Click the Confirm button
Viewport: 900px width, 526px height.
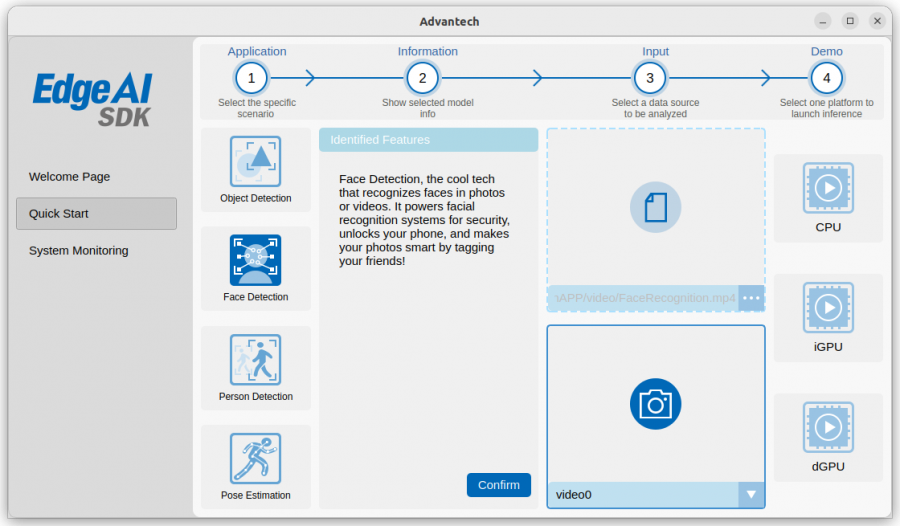(499, 485)
